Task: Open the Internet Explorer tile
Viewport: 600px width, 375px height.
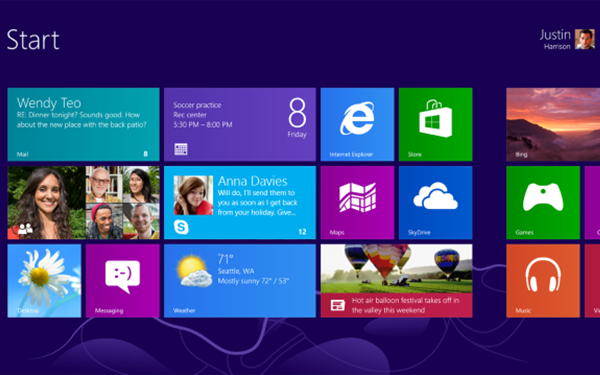Action: [x=357, y=124]
